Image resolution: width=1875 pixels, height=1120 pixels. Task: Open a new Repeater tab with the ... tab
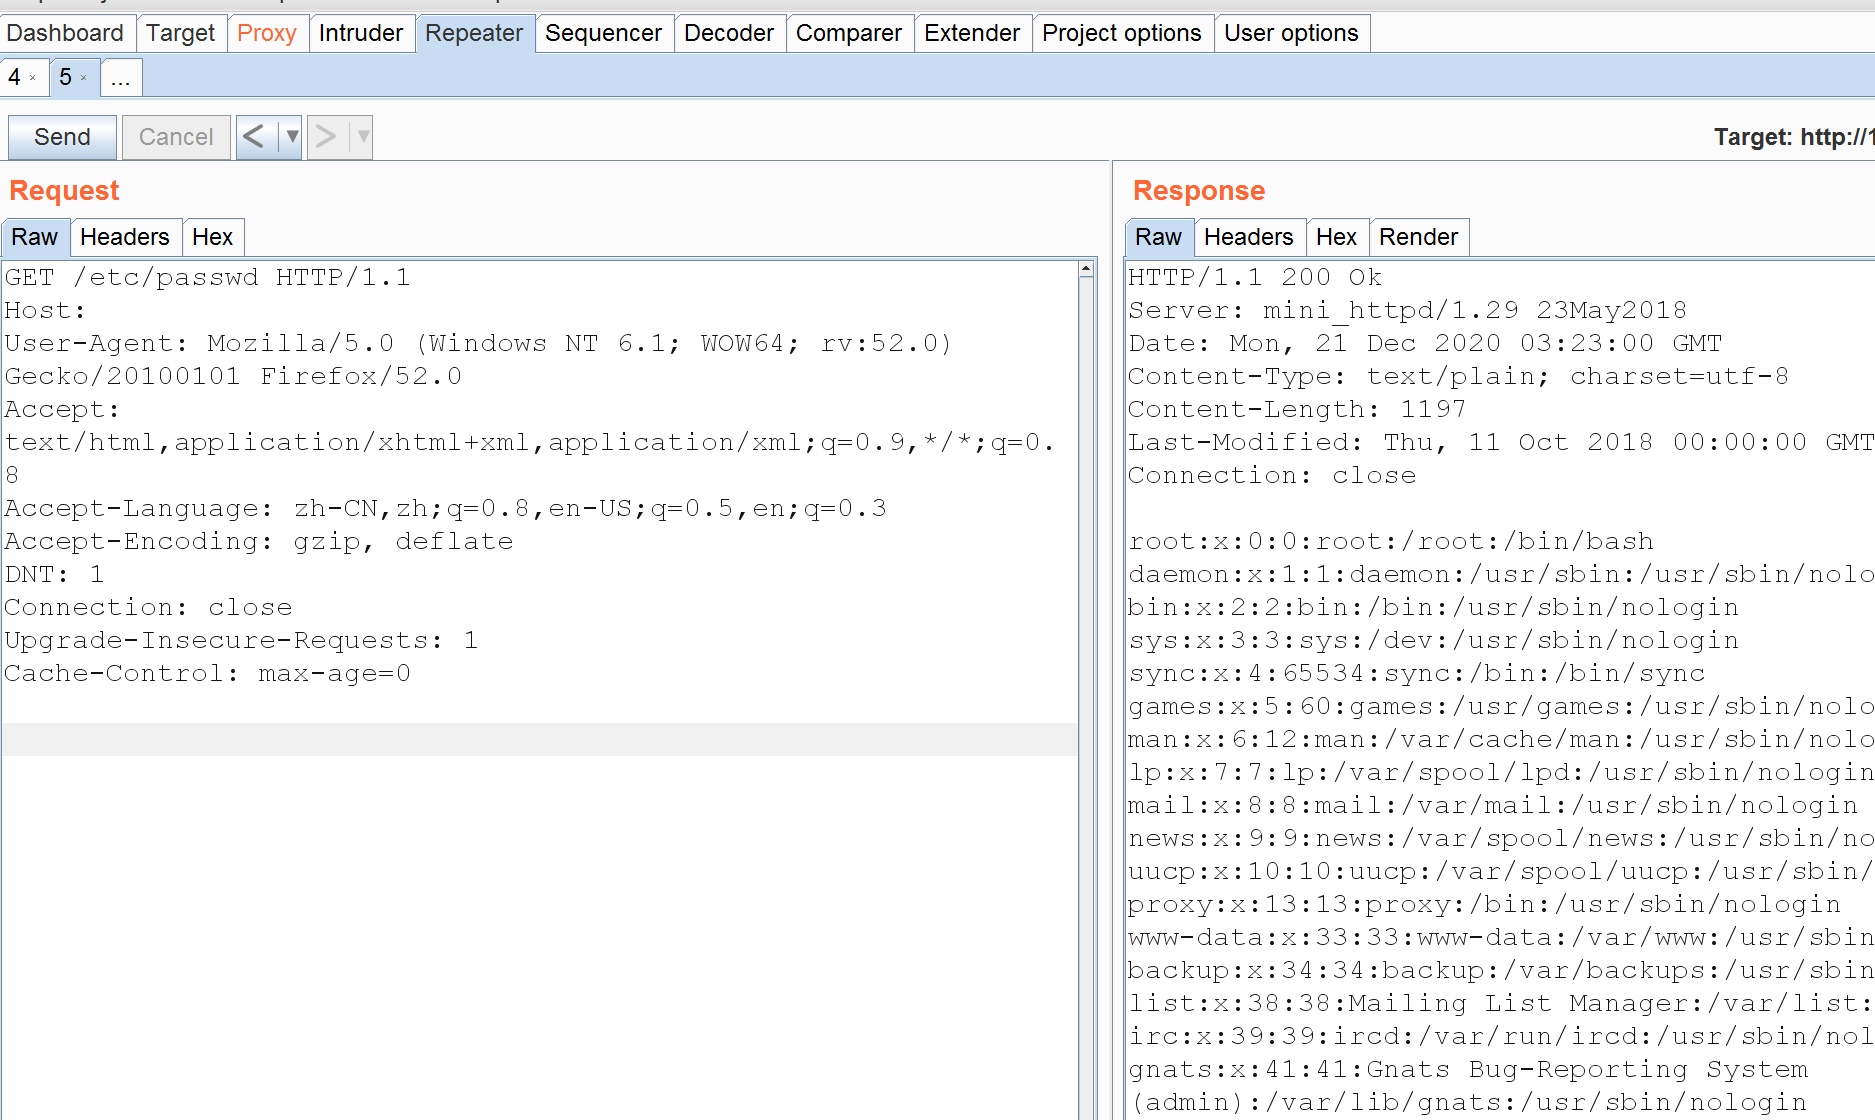coord(120,77)
